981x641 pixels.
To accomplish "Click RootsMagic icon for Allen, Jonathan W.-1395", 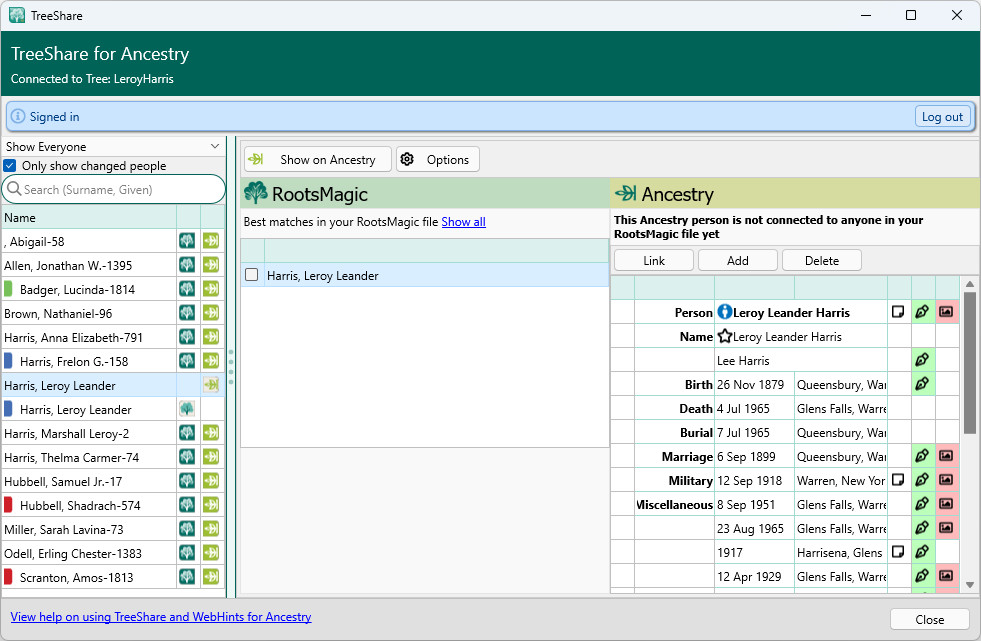I will tap(187, 265).
